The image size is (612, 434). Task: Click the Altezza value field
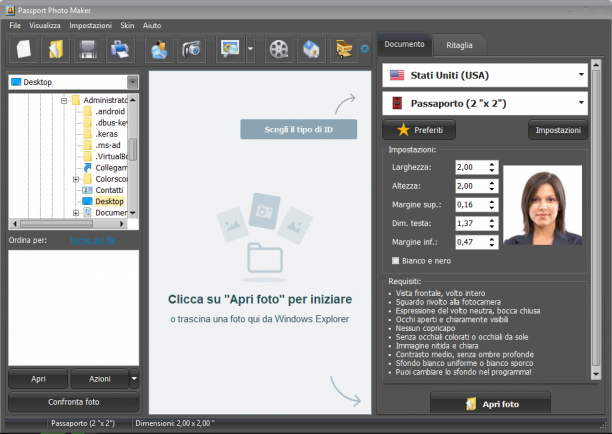point(471,186)
